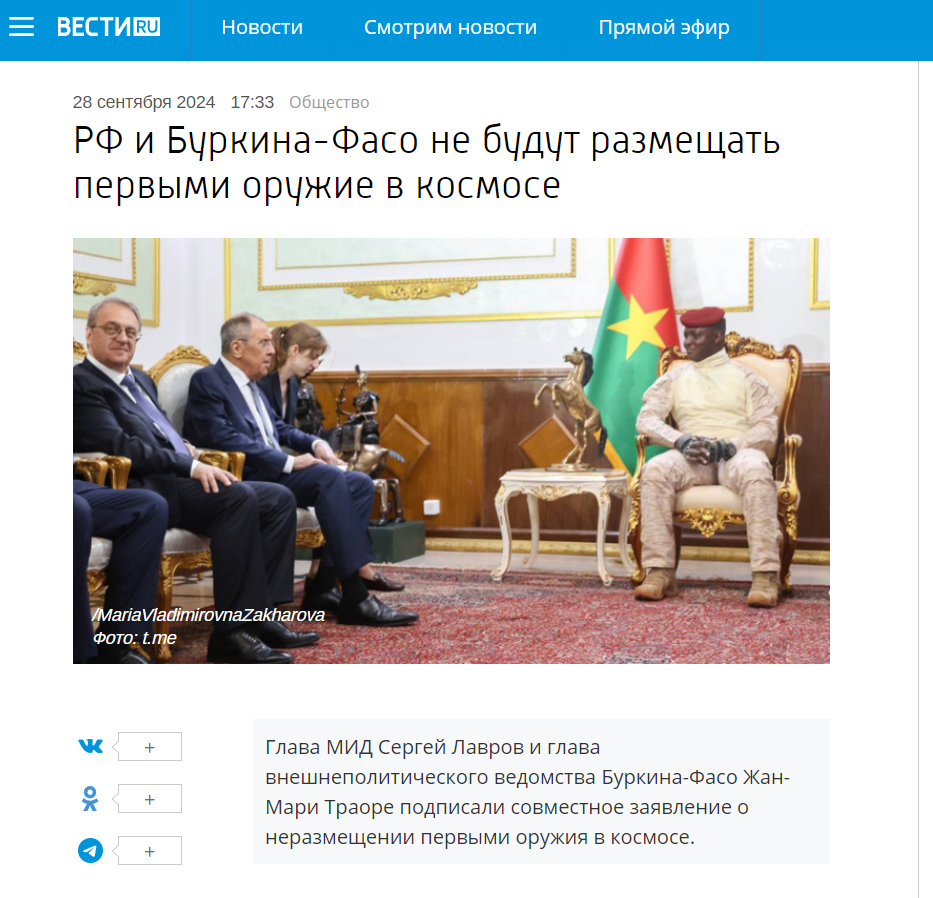Open the Новости menu item

click(x=262, y=27)
